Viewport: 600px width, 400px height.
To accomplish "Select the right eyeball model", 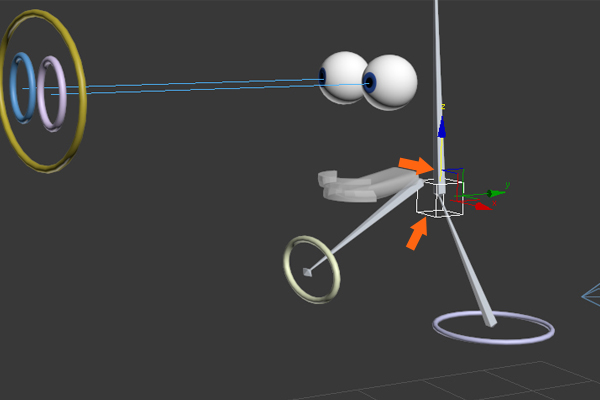I will [390, 82].
